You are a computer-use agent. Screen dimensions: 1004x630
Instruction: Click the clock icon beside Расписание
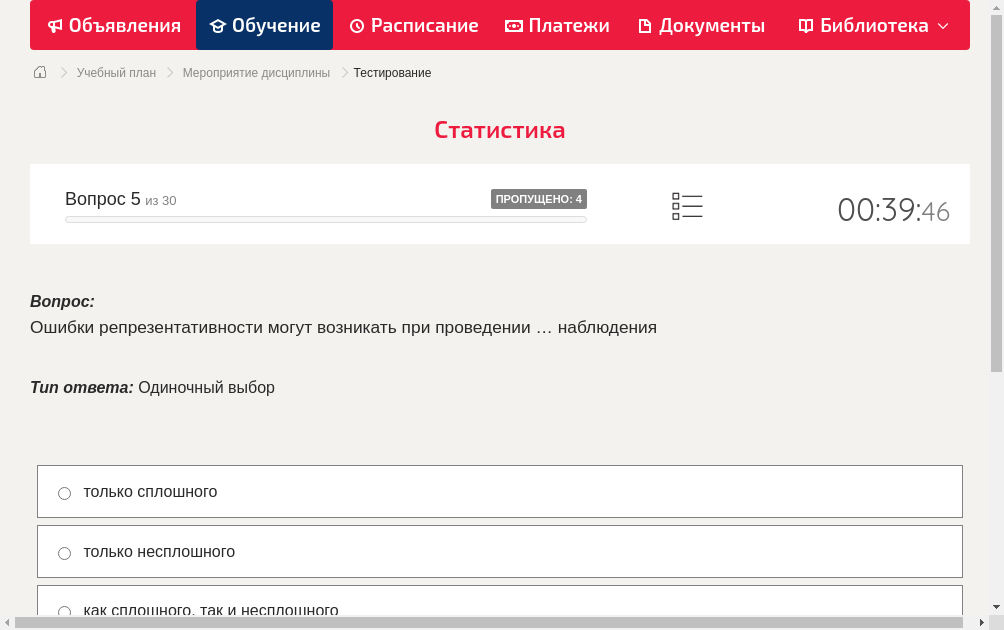[355, 25]
